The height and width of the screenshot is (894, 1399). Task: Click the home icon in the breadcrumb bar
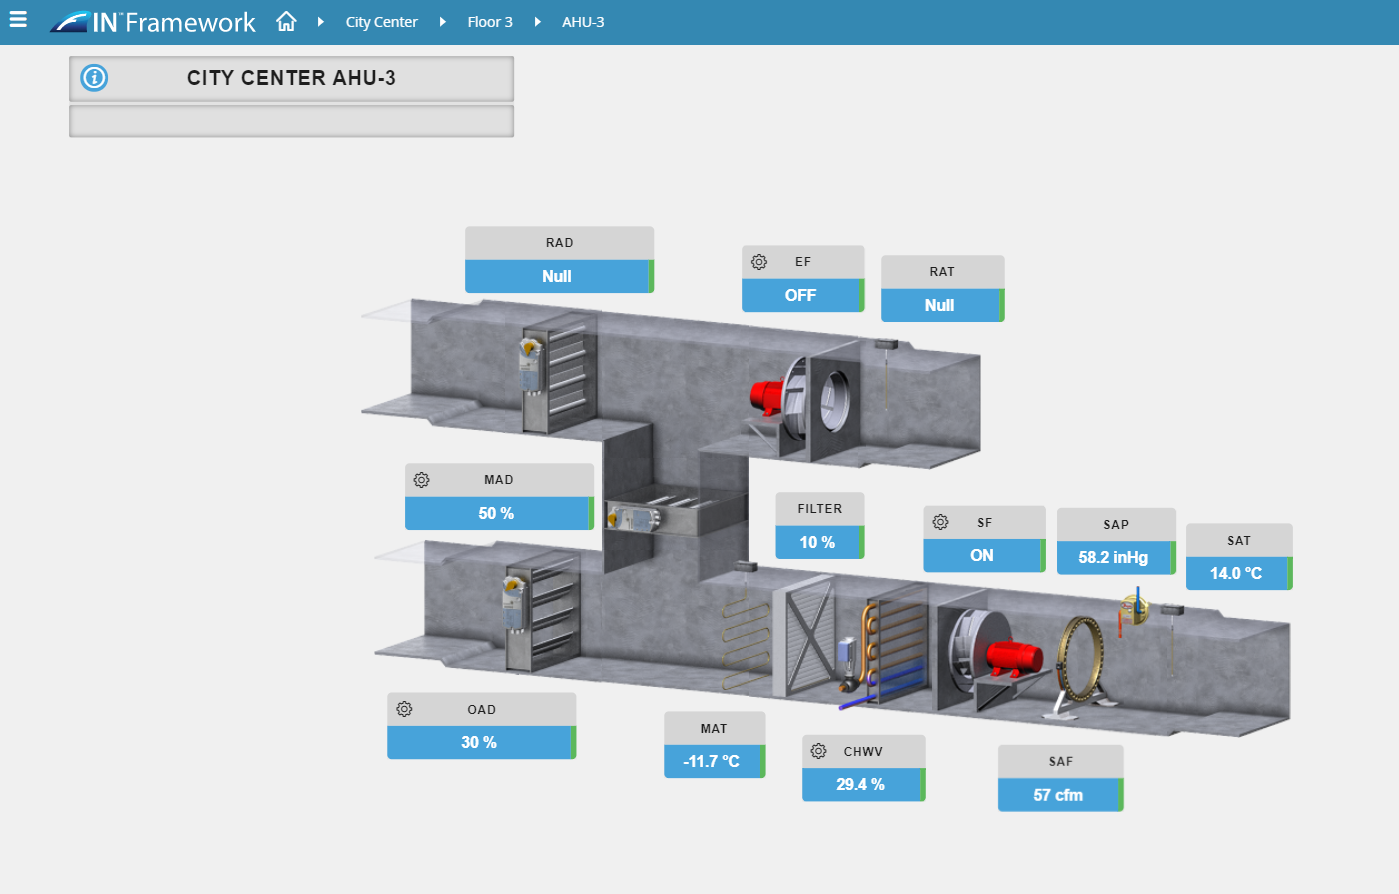click(286, 21)
